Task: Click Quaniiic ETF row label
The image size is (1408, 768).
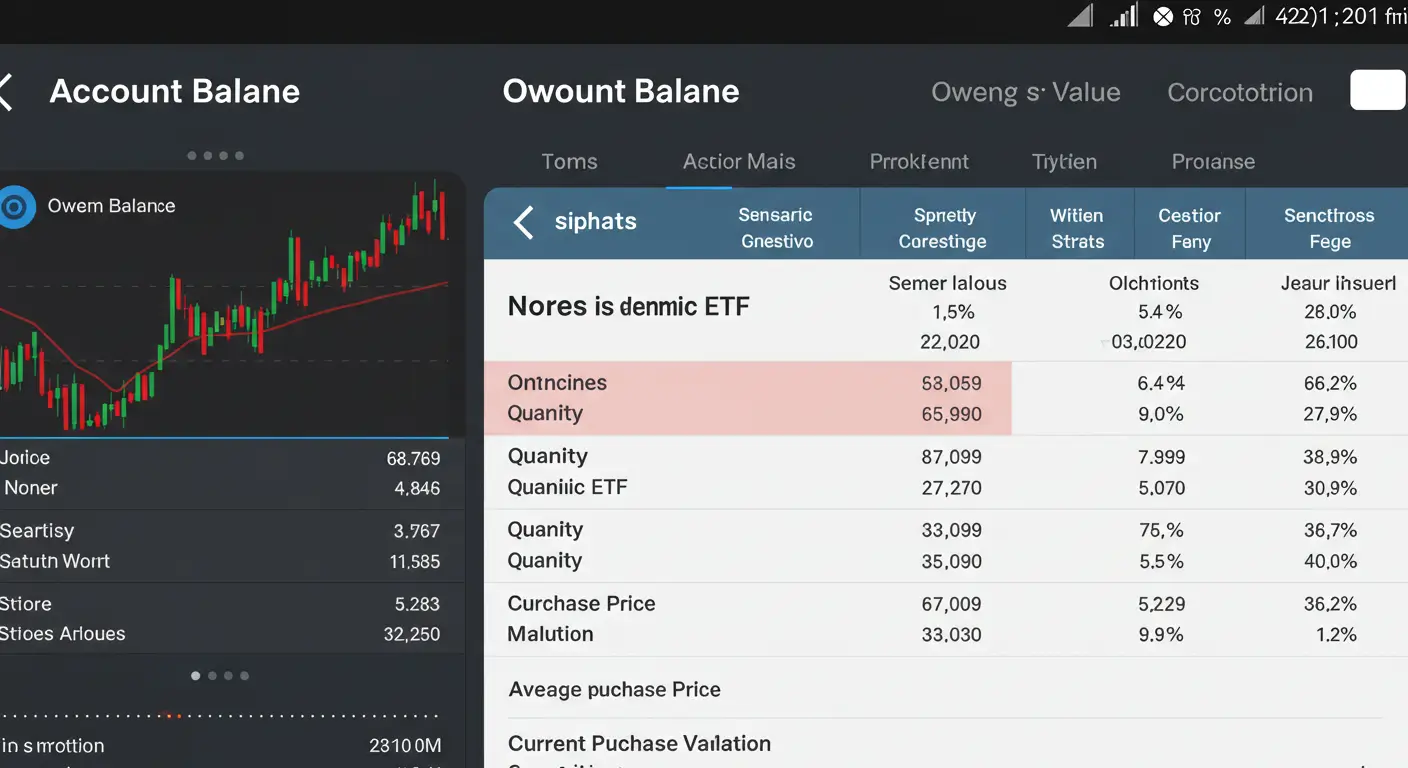Action: [567, 488]
